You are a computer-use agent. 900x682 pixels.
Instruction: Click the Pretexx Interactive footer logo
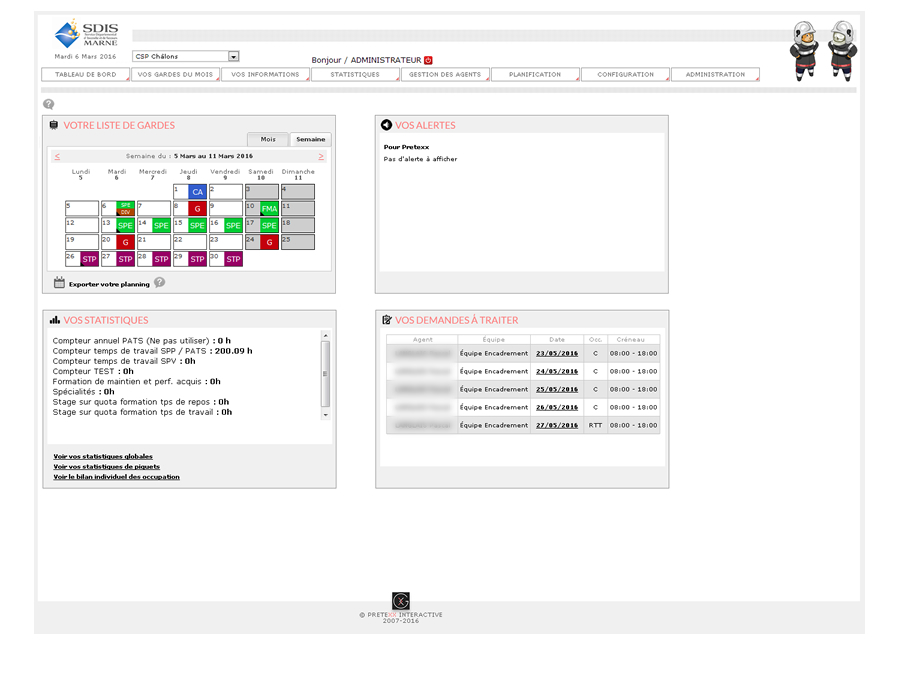[x=401, y=601]
